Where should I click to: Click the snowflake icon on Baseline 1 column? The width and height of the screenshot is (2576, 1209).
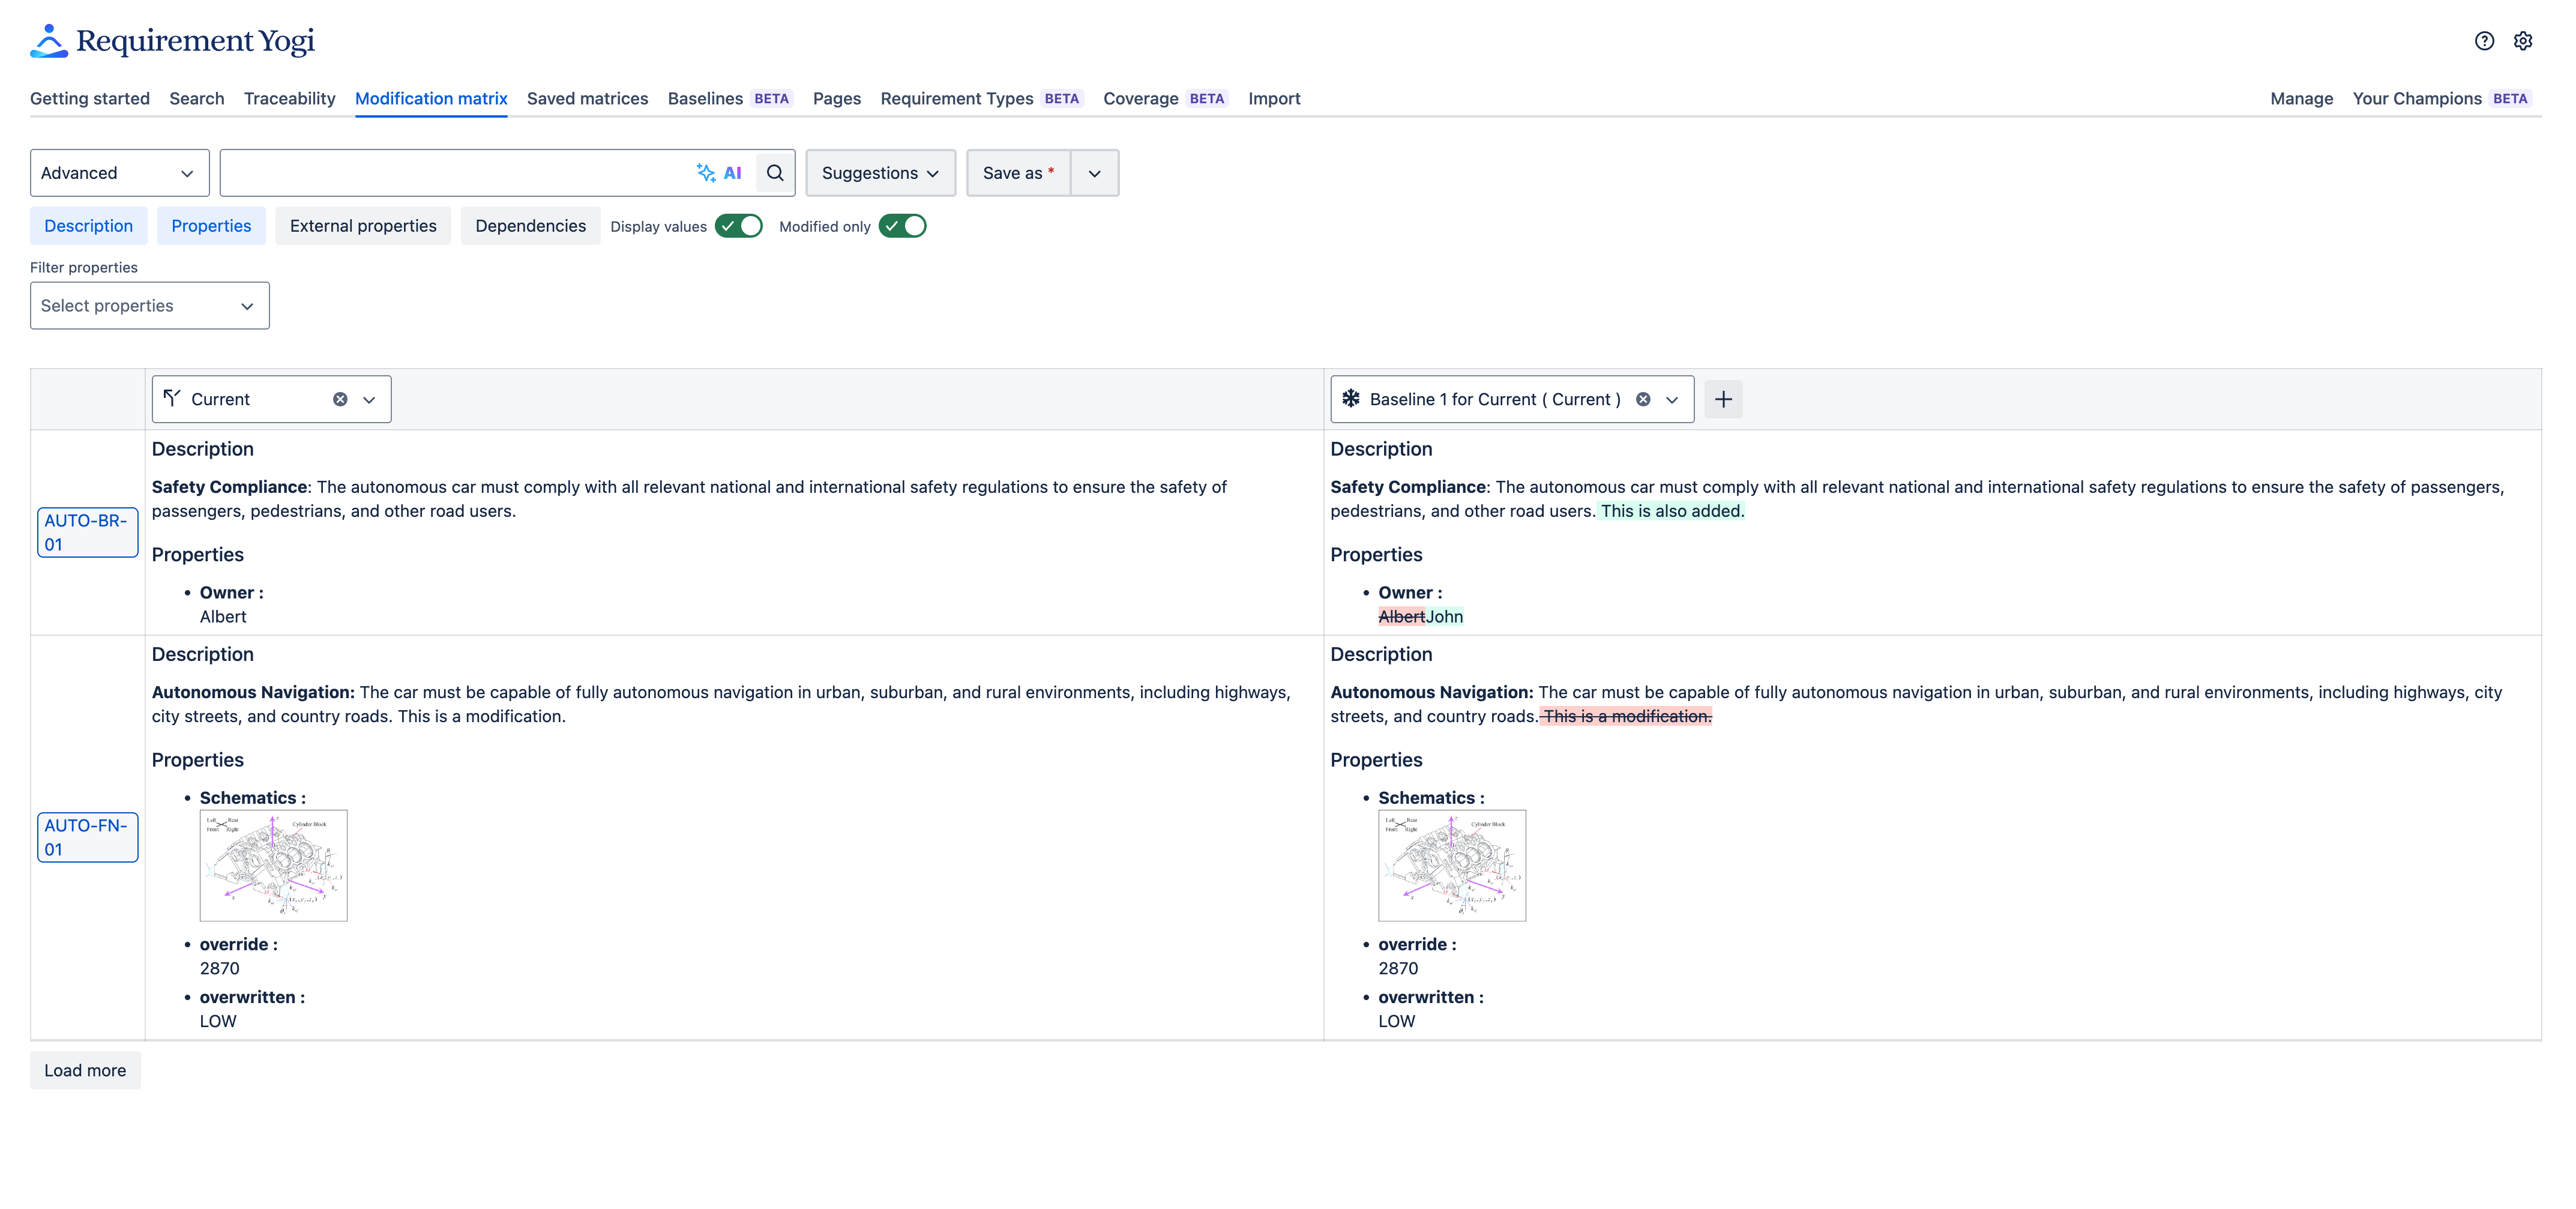click(1351, 398)
